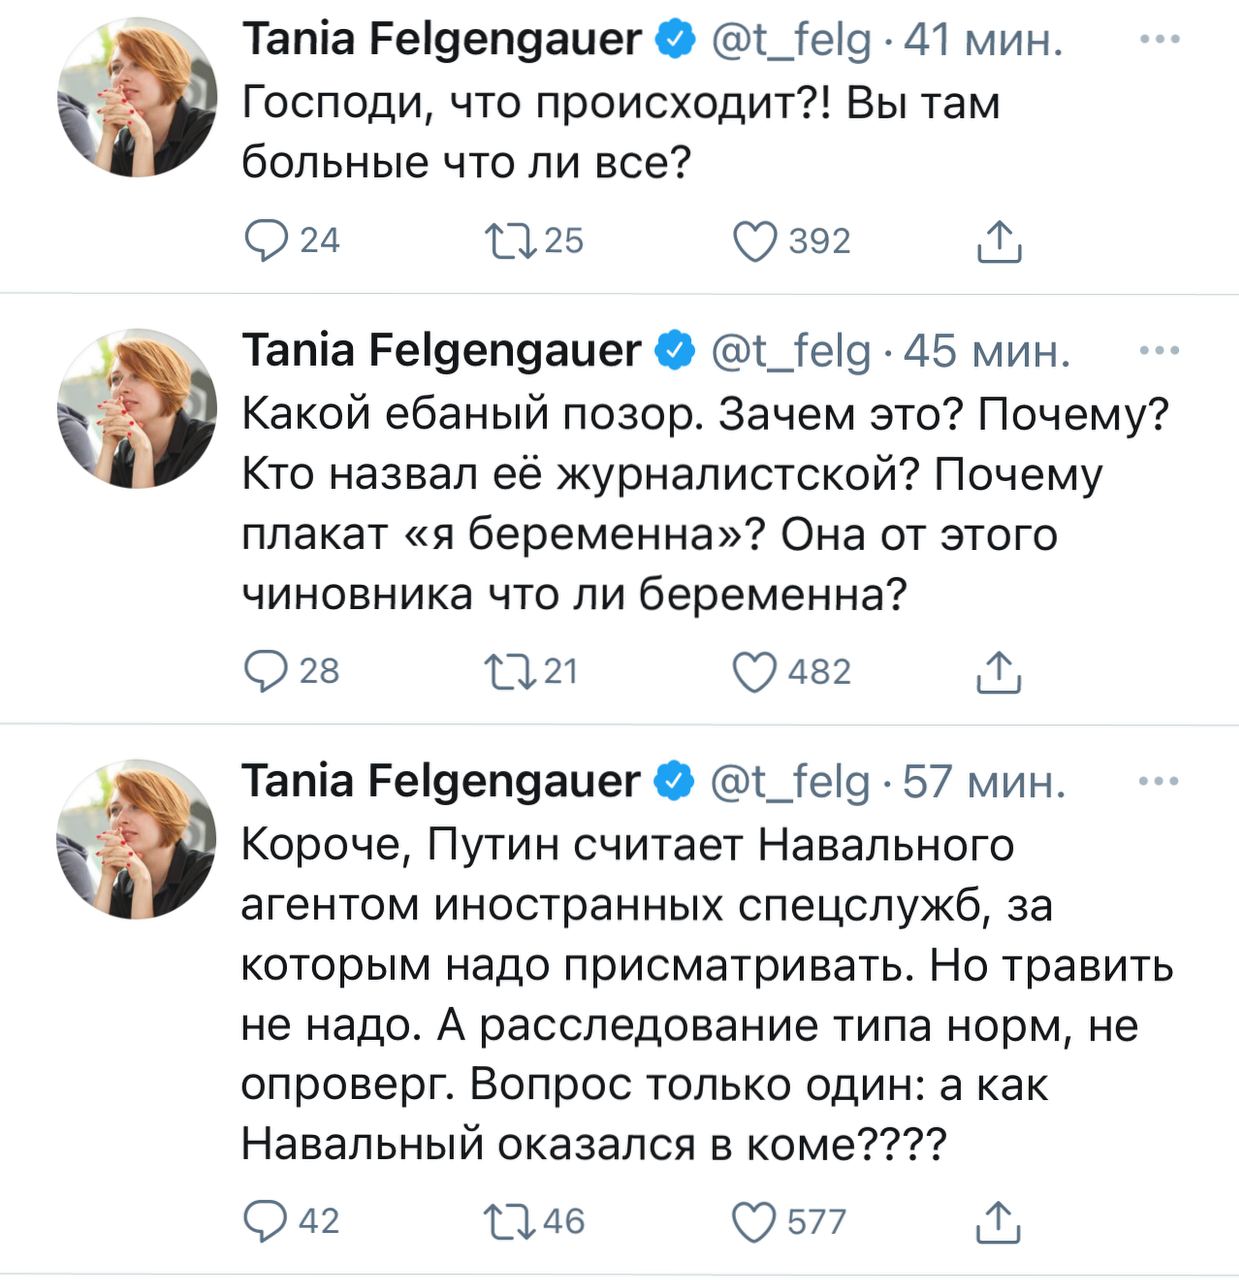The height and width of the screenshot is (1280, 1239).
Task: Open the @t_felg handle in the second tweet
Action: (791, 352)
